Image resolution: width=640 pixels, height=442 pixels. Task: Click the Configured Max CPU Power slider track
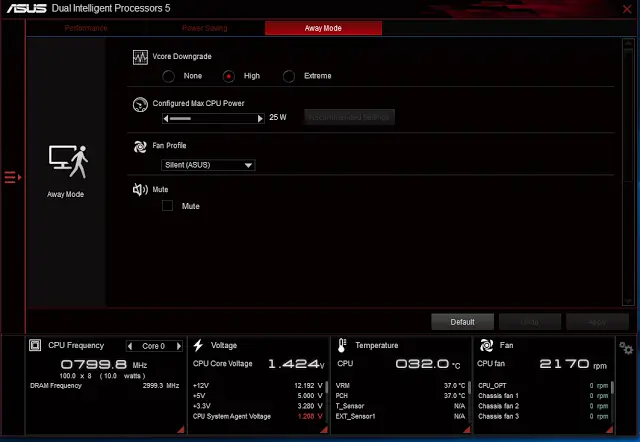pyautogui.click(x=213, y=119)
